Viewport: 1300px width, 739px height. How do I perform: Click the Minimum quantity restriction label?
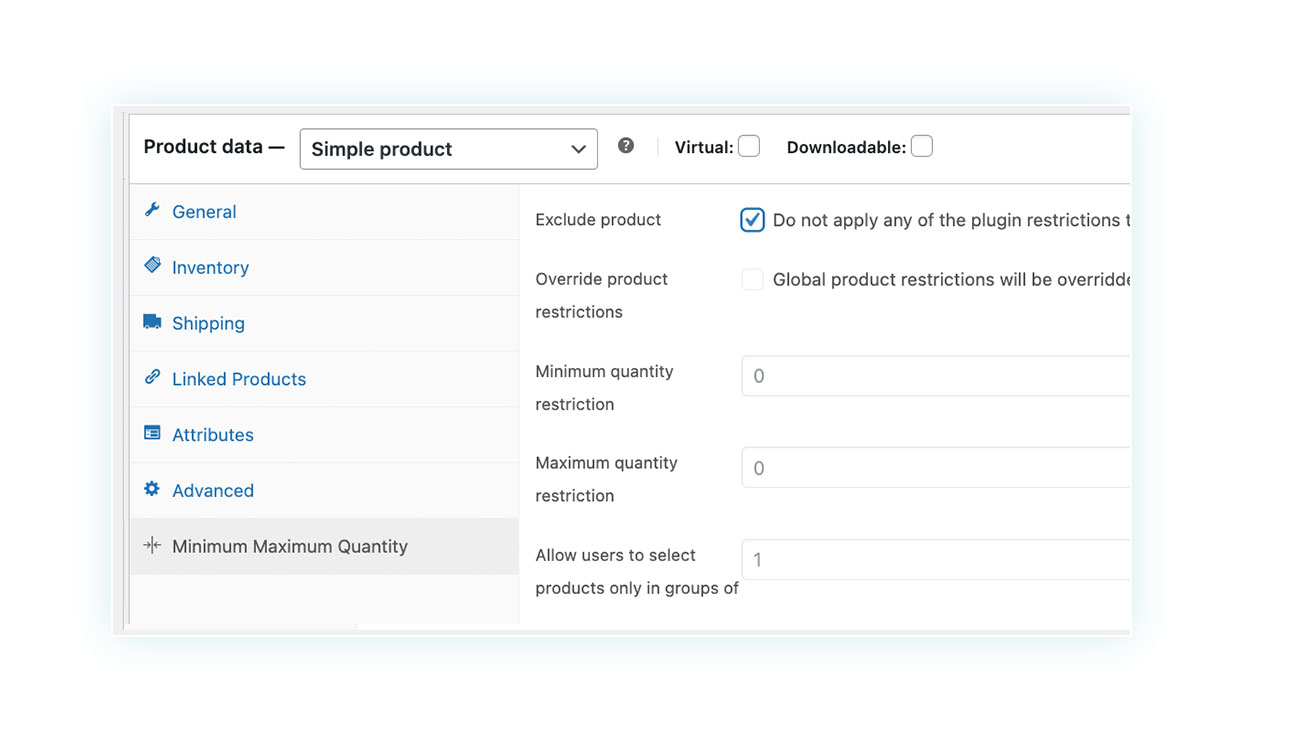pyautogui.click(x=604, y=387)
